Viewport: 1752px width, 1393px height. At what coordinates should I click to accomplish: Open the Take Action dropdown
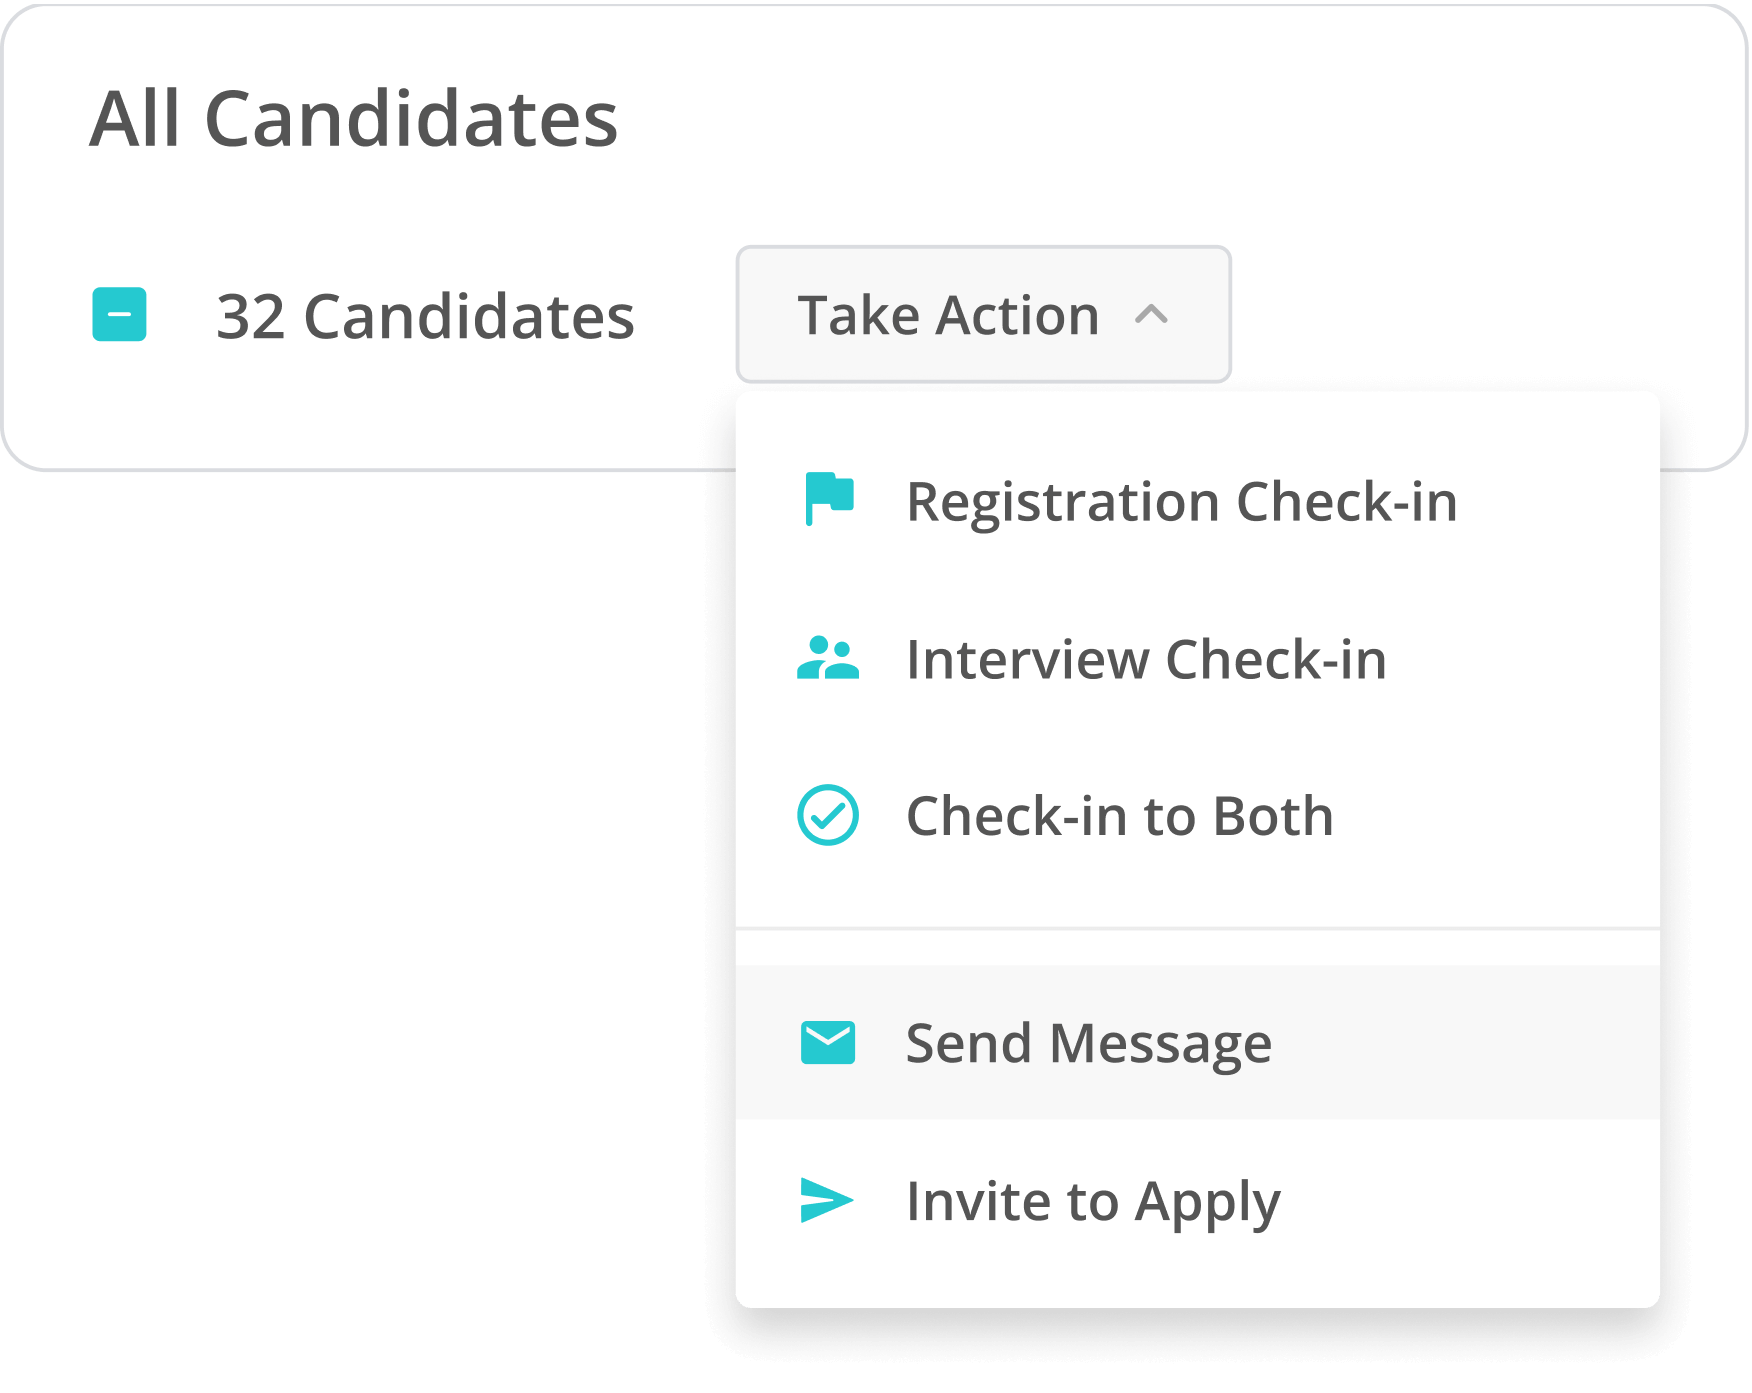[x=947, y=315]
